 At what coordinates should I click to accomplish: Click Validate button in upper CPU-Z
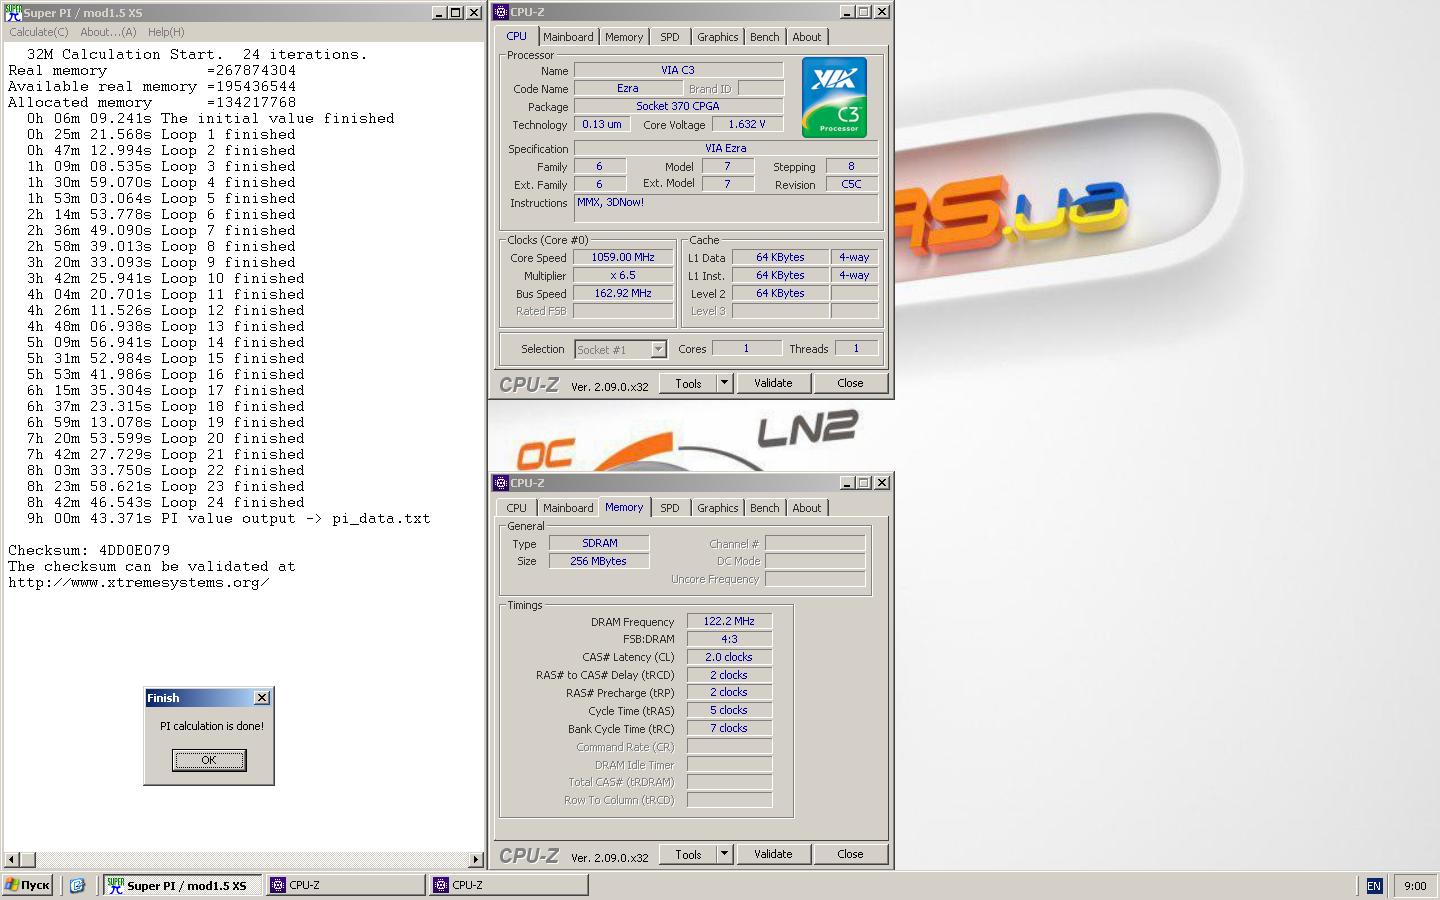click(x=773, y=383)
